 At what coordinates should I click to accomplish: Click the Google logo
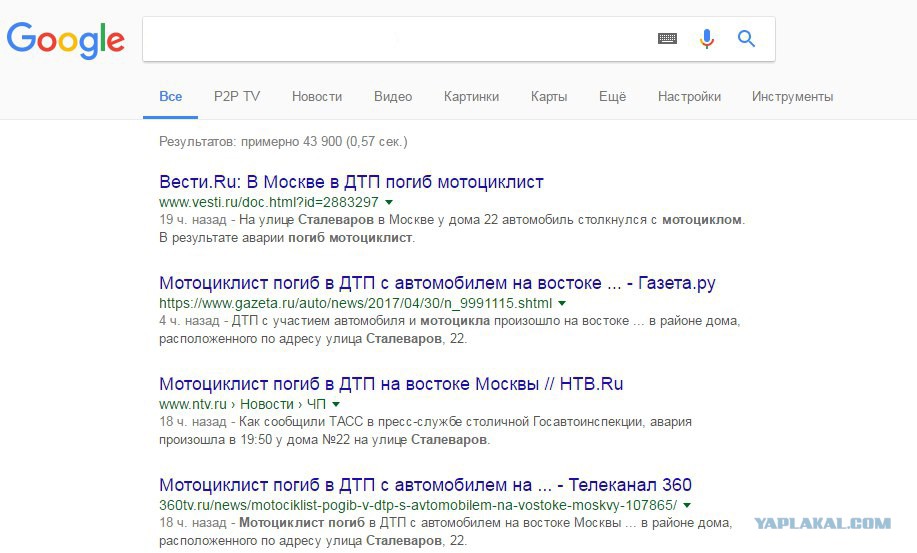pos(66,40)
